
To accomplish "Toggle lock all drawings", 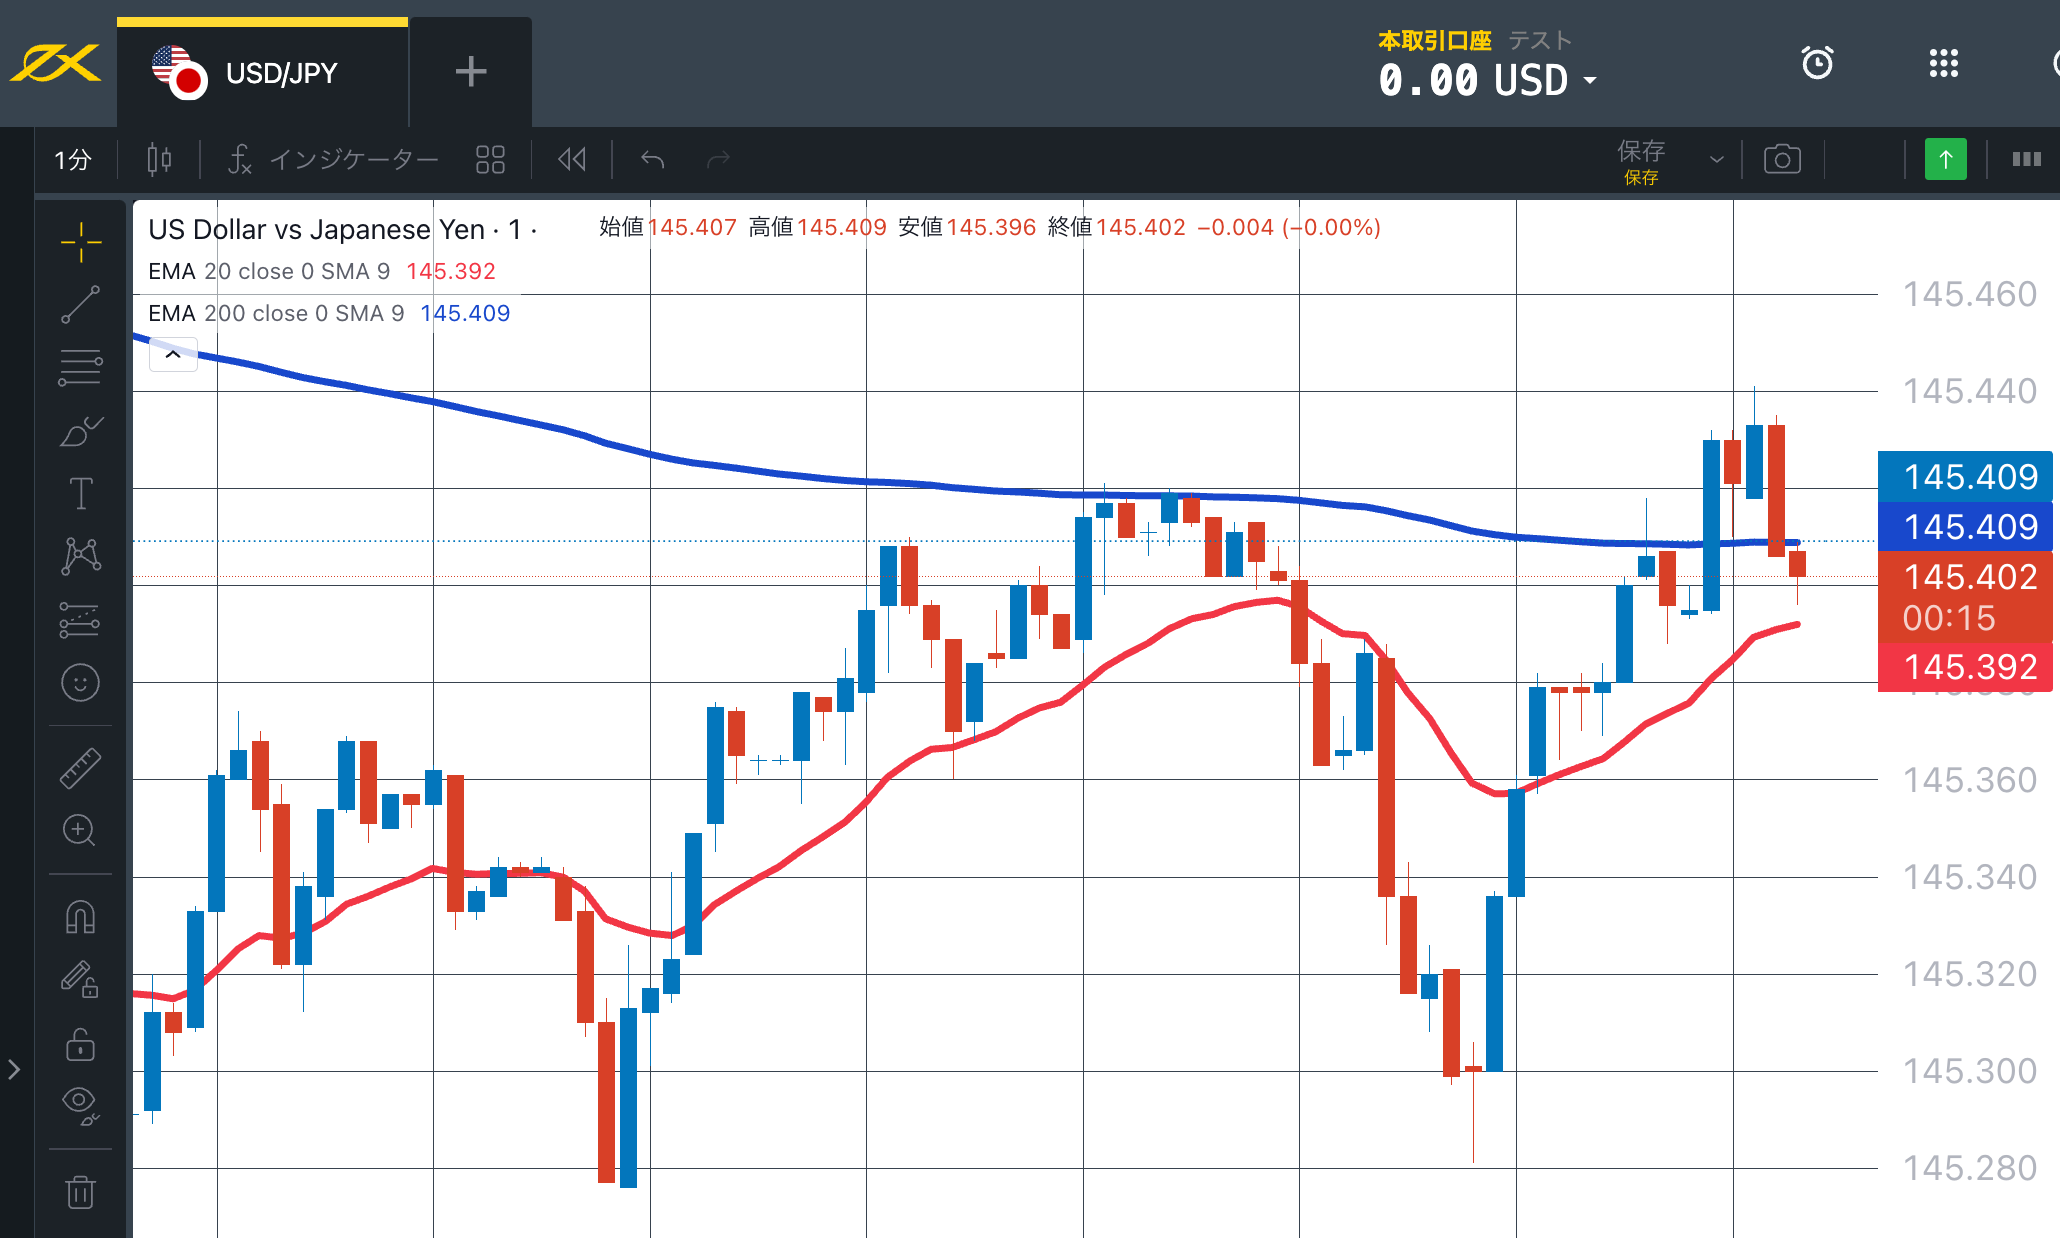I will (x=80, y=1045).
